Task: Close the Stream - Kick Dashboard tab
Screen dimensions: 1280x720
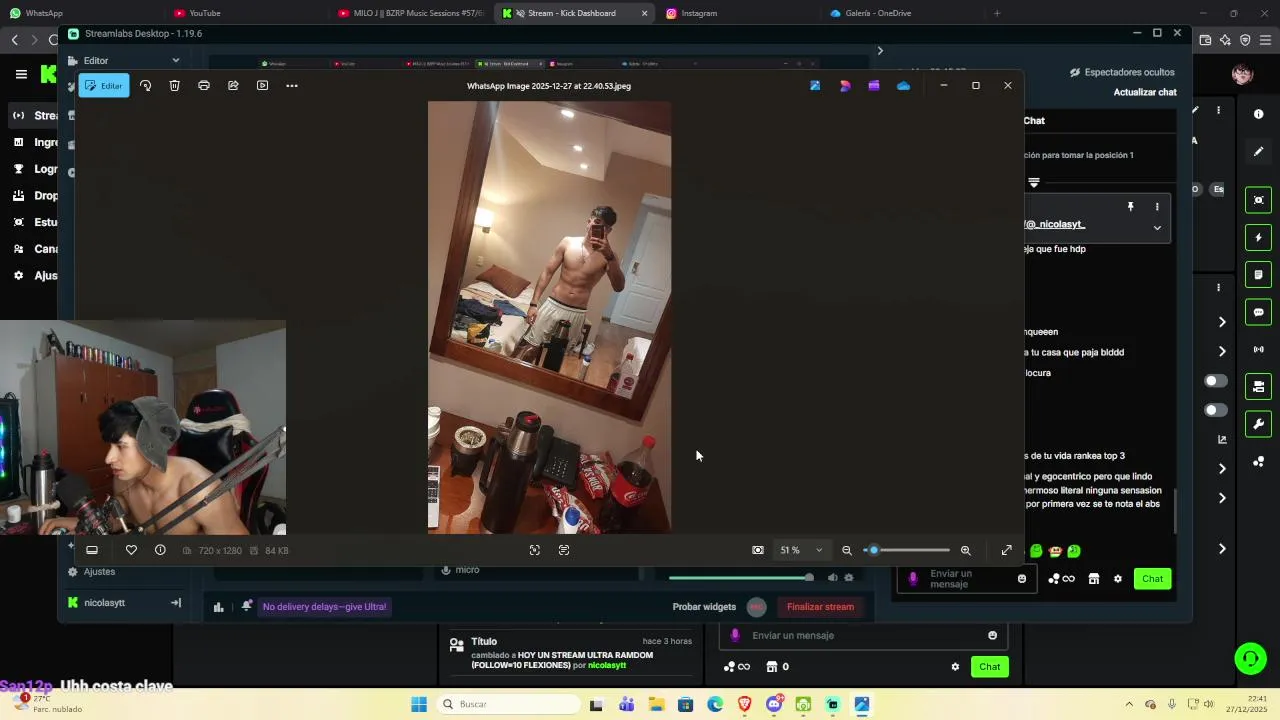Action: (x=644, y=13)
